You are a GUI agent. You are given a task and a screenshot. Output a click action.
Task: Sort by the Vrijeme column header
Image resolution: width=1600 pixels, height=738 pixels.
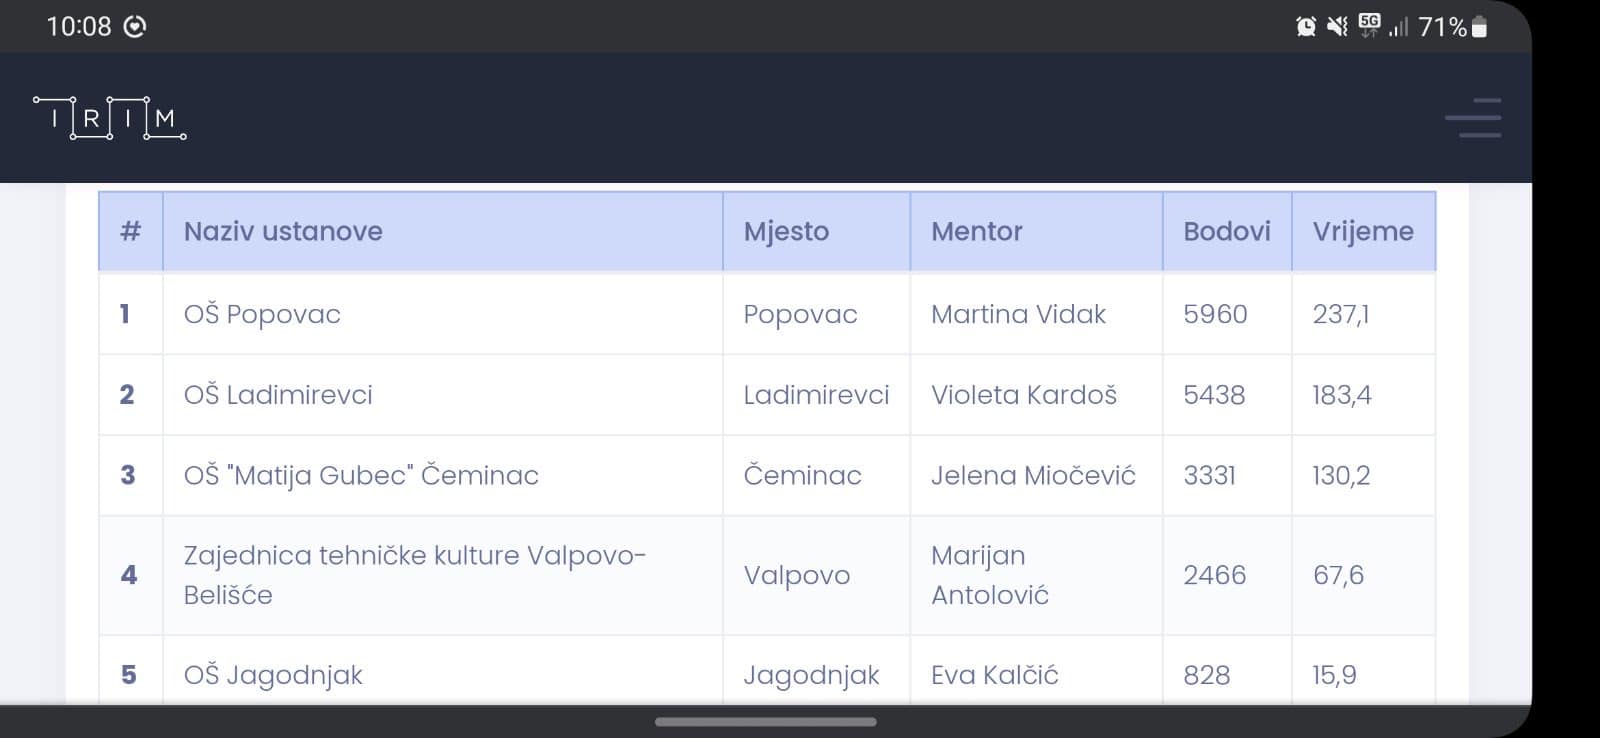pos(1363,231)
